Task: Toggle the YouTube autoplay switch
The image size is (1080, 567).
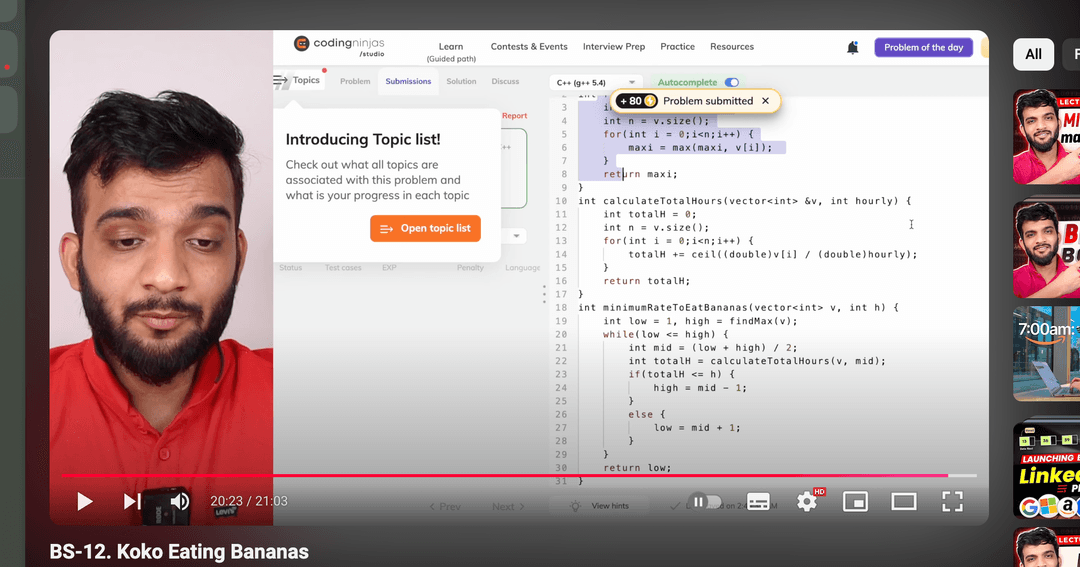Action: point(707,501)
